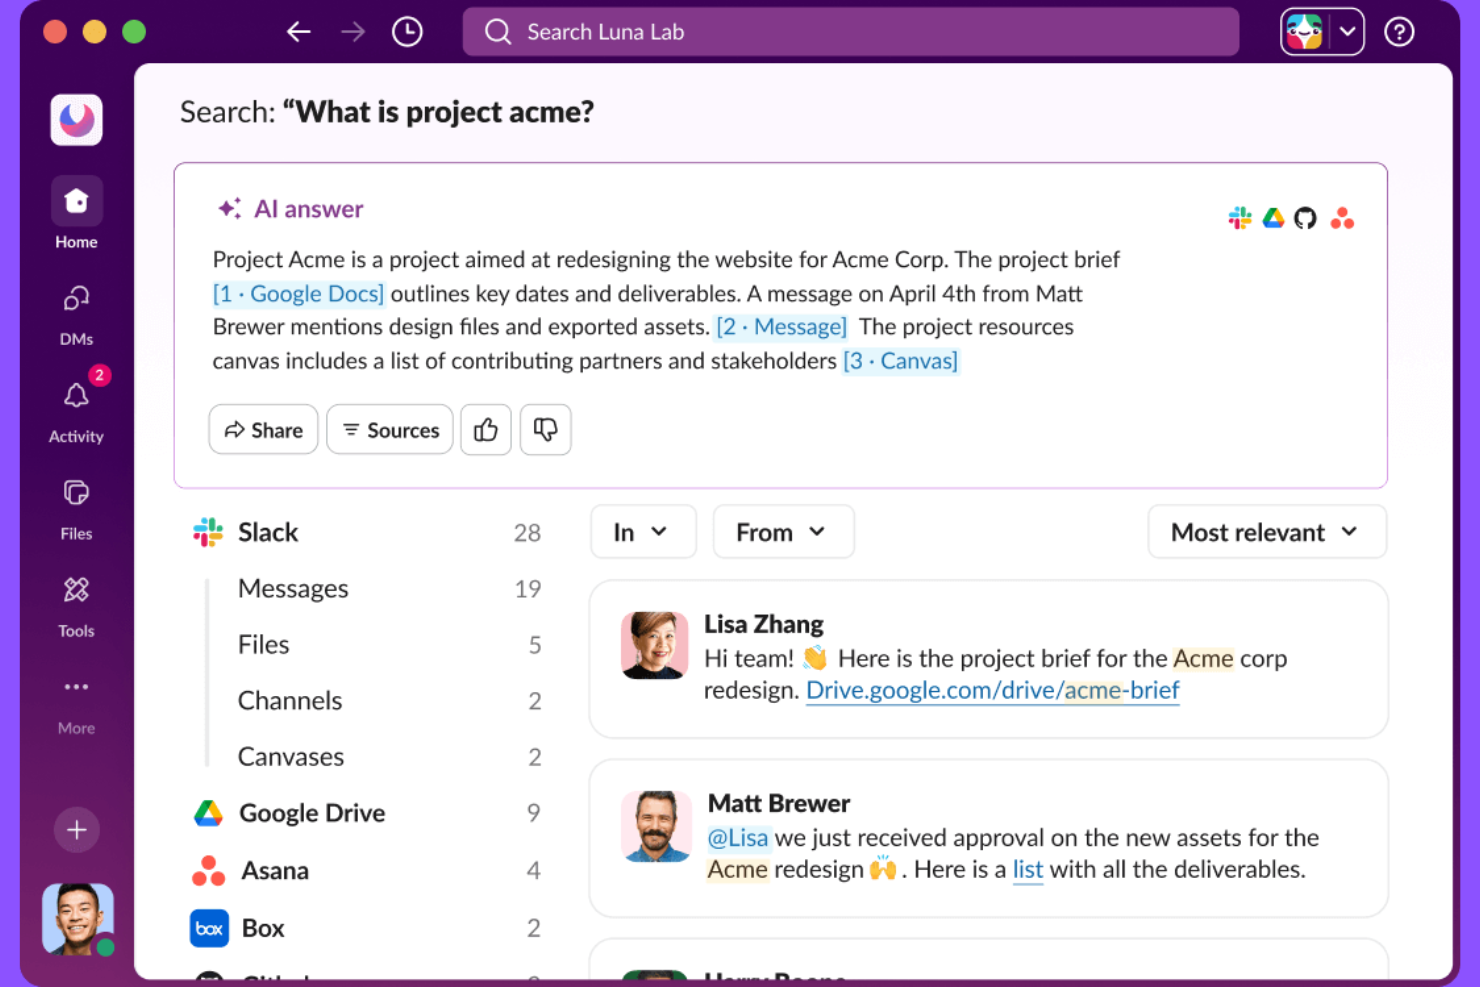
Task: Give the AI answer a thumbs up
Action: coord(486,429)
